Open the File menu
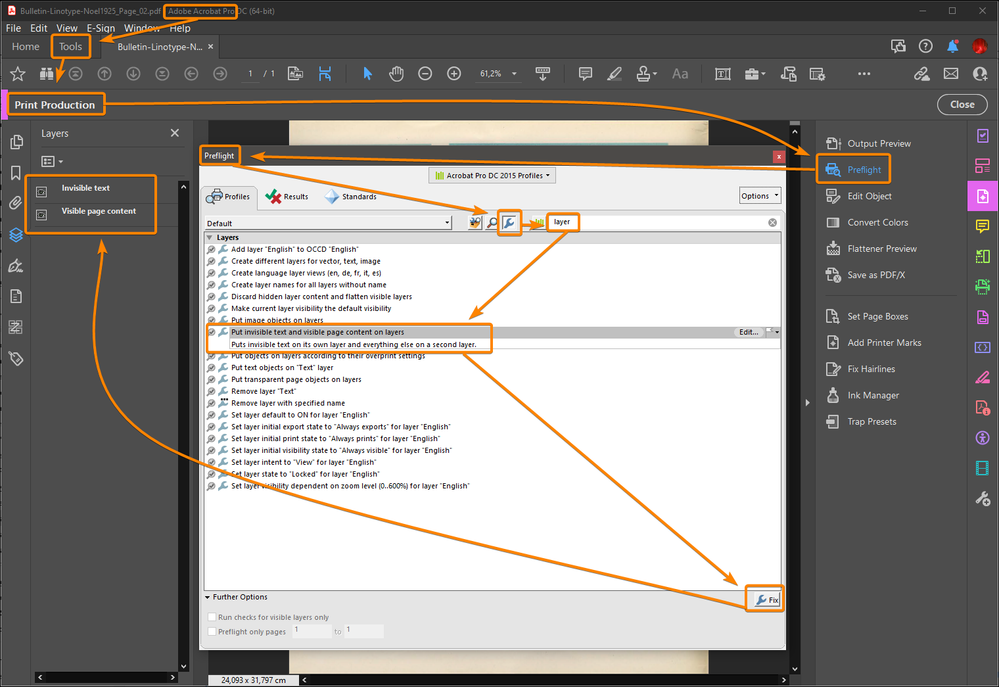 coord(13,28)
